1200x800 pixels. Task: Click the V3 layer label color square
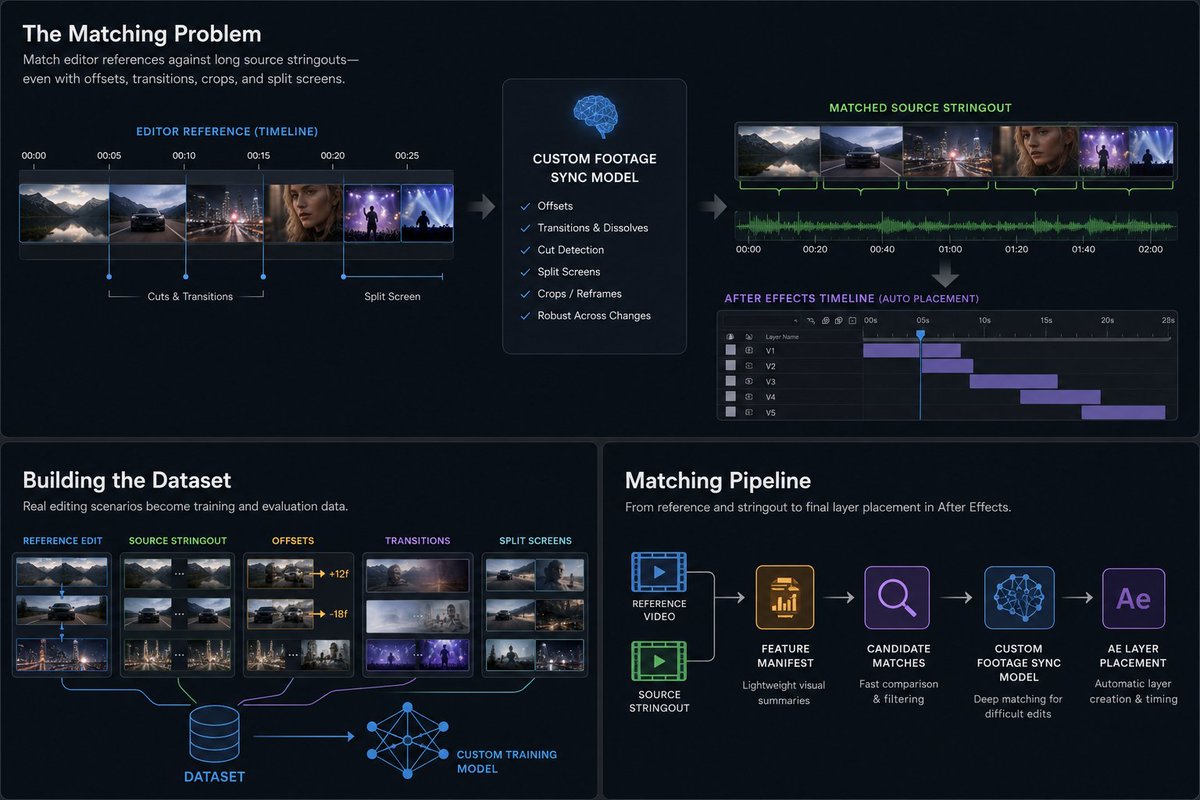[x=730, y=381]
